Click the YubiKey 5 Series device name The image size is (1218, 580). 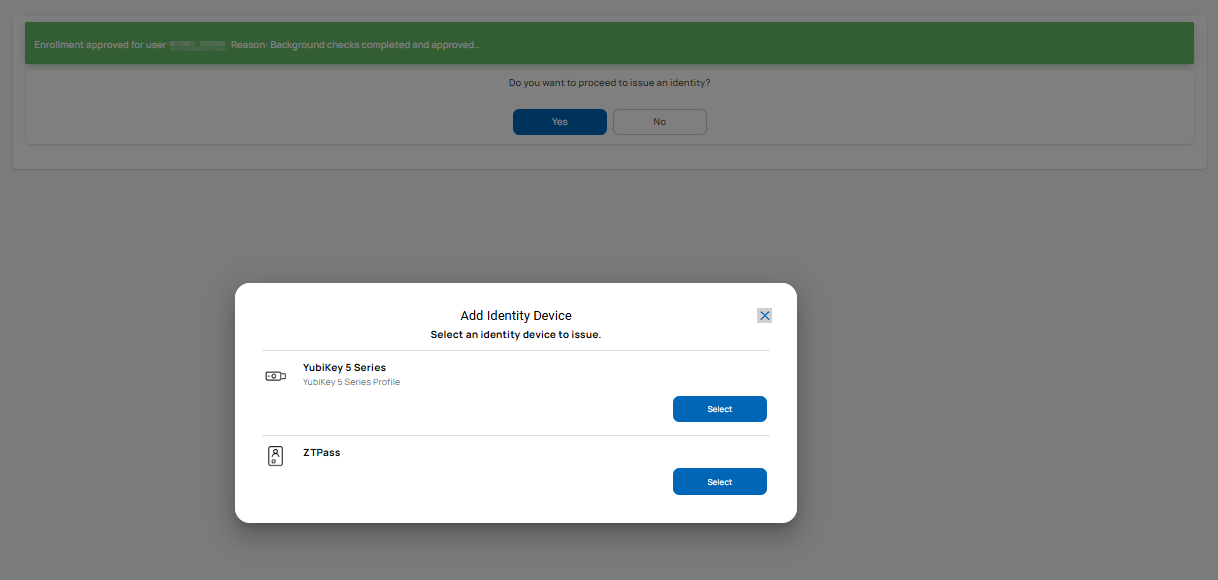[344, 367]
